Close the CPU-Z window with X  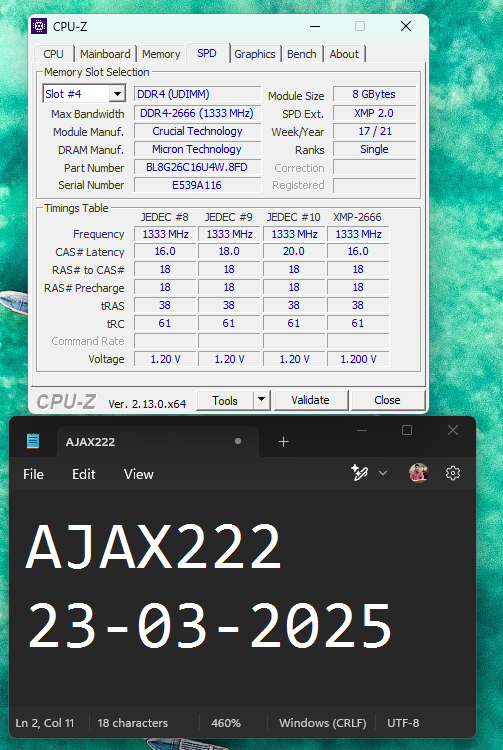tap(406, 26)
